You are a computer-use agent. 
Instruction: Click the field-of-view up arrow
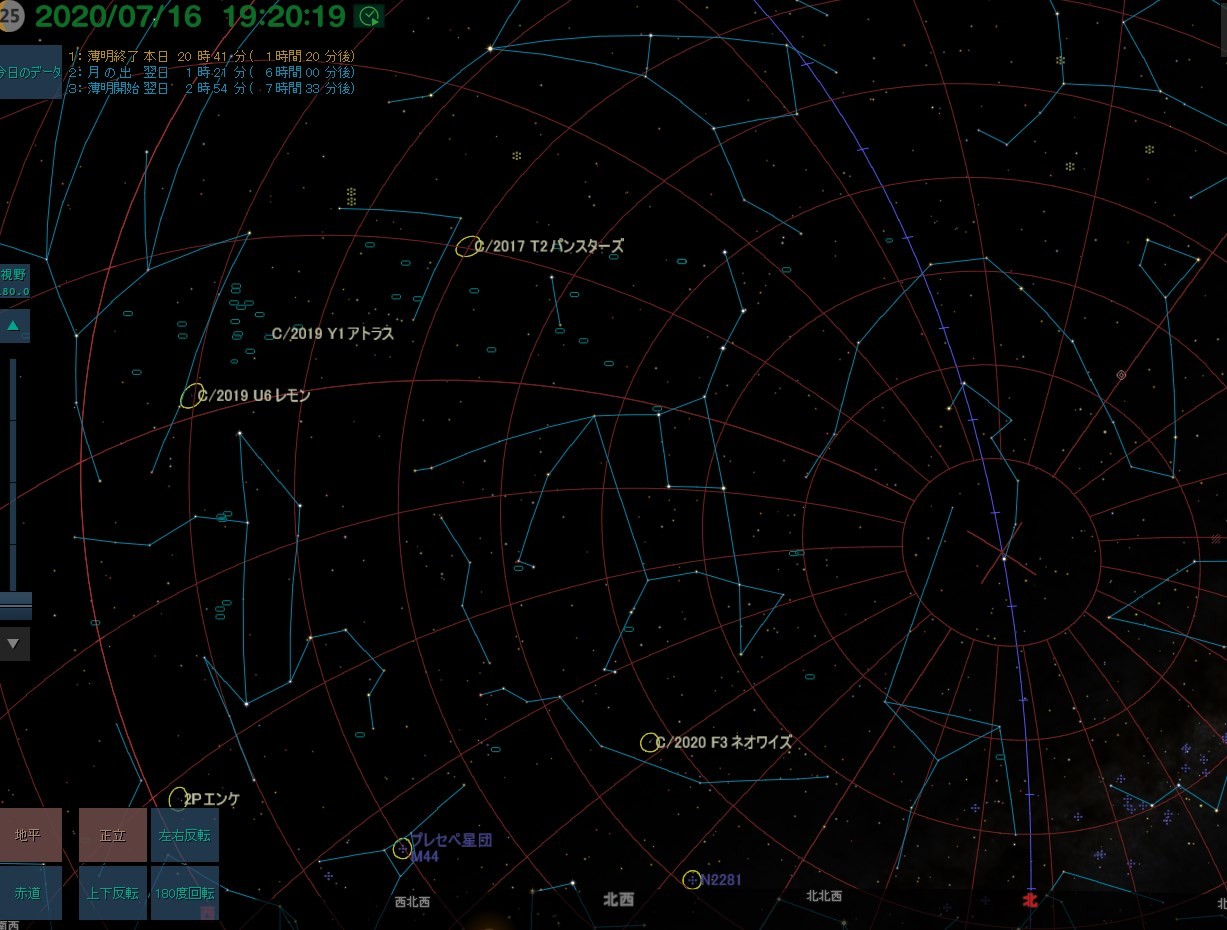pyautogui.click(x=14, y=326)
